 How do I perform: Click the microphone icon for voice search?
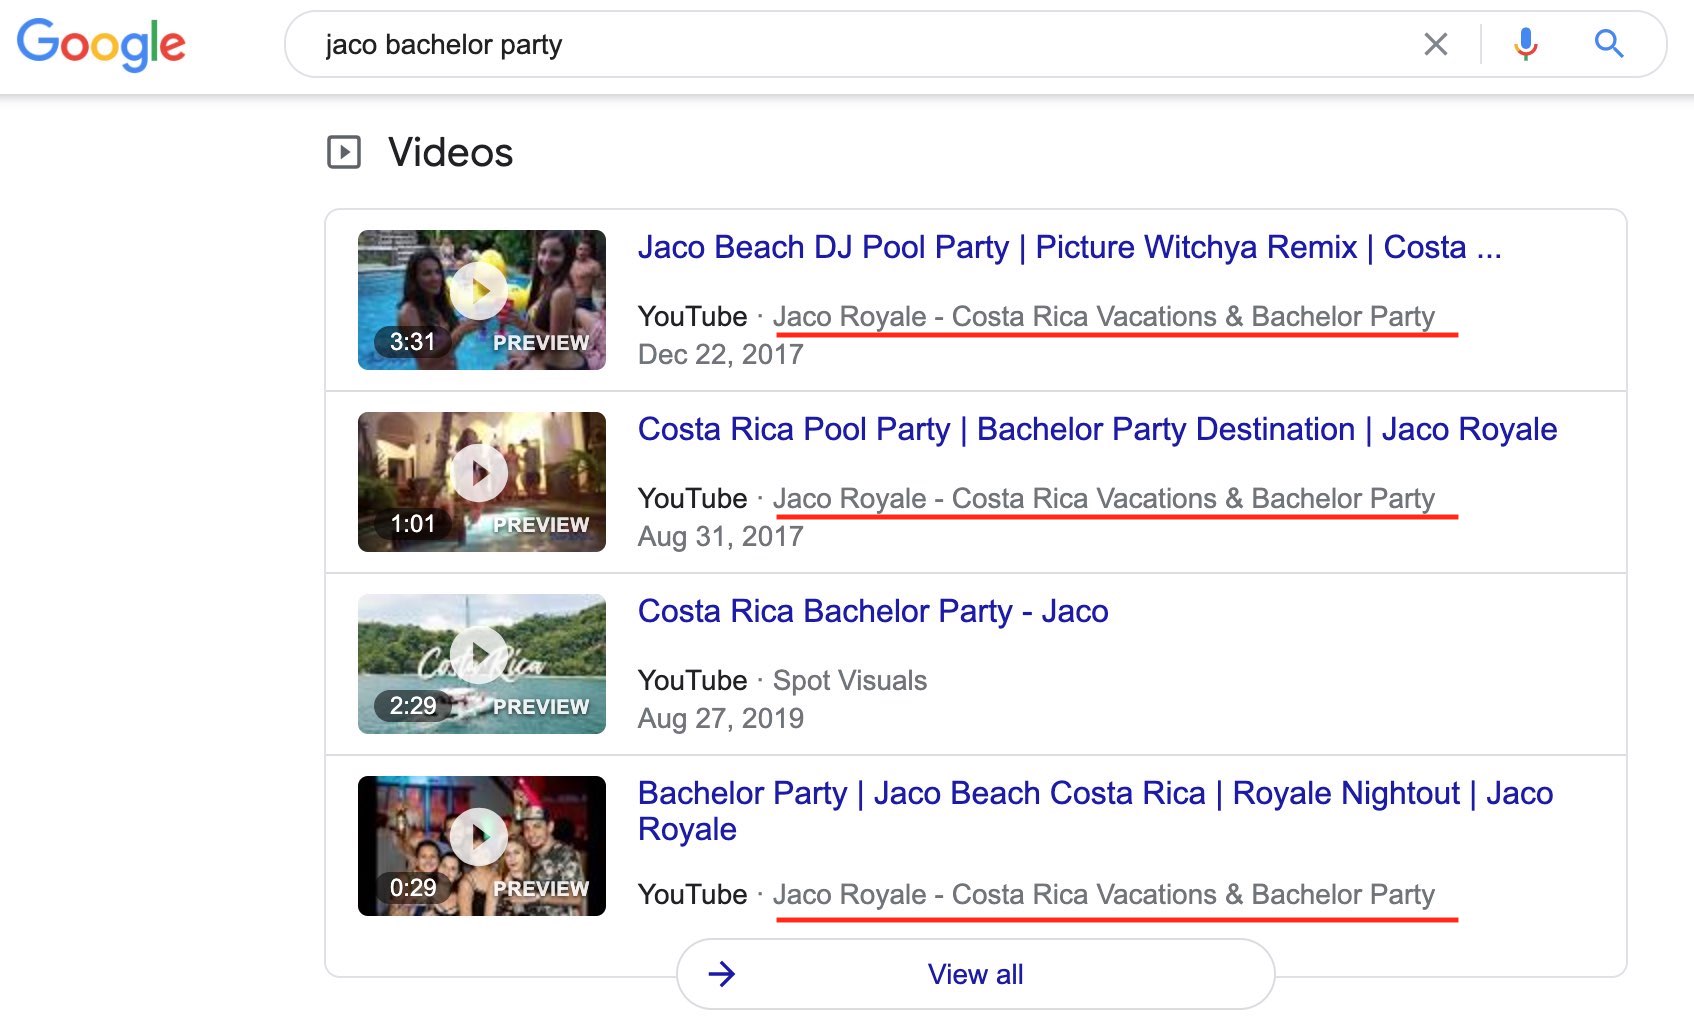click(1524, 44)
